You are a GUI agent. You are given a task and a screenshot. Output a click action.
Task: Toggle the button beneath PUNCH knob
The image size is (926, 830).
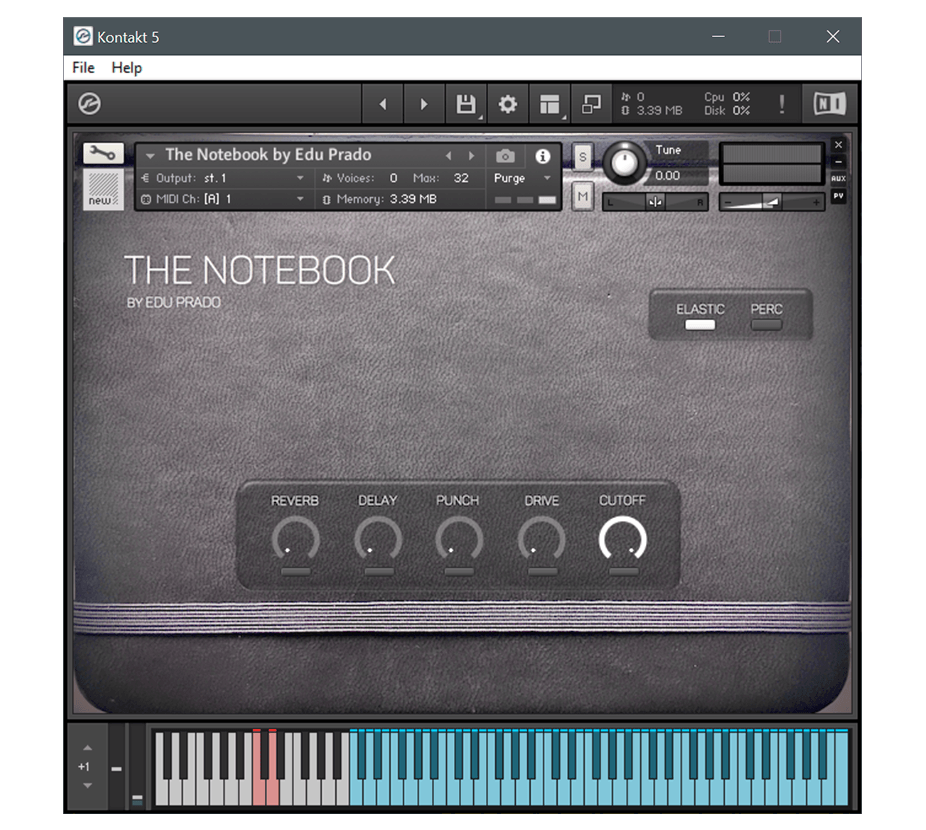click(459, 572)
